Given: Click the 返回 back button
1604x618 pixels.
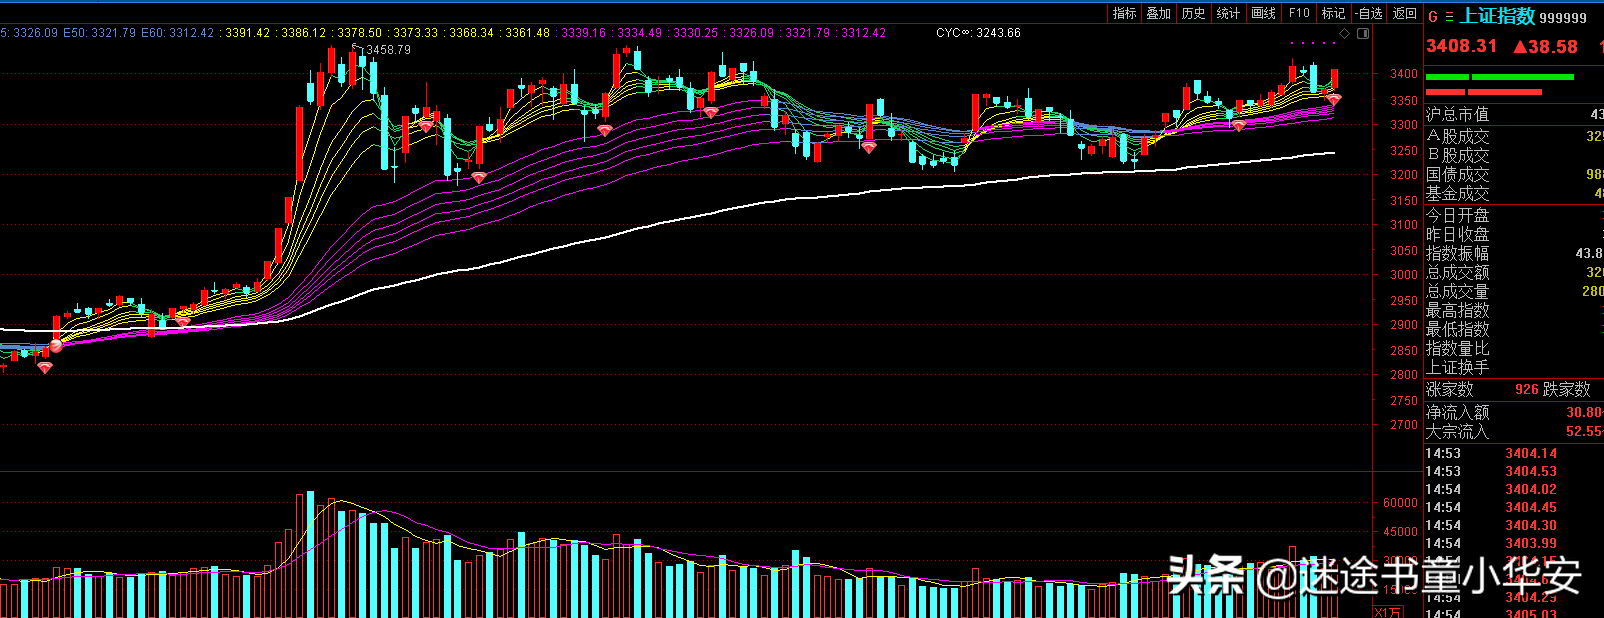Looking at the screenshot, I should (x=1405, y=13).
